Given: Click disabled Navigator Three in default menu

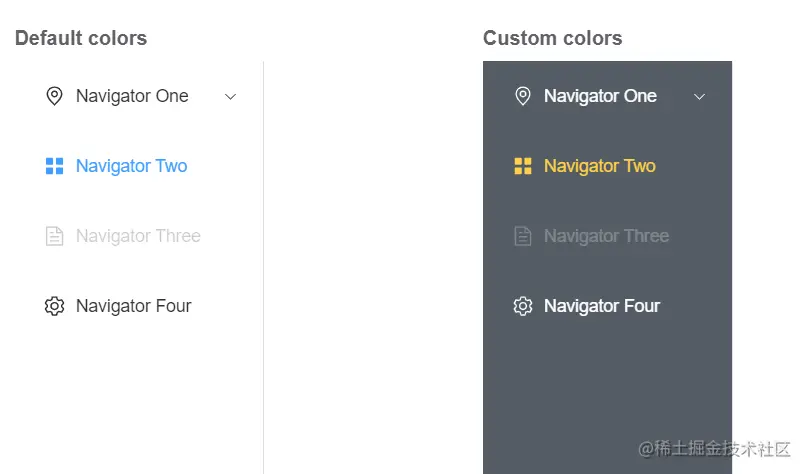Looking at the screenshot, I should [138, 236].
